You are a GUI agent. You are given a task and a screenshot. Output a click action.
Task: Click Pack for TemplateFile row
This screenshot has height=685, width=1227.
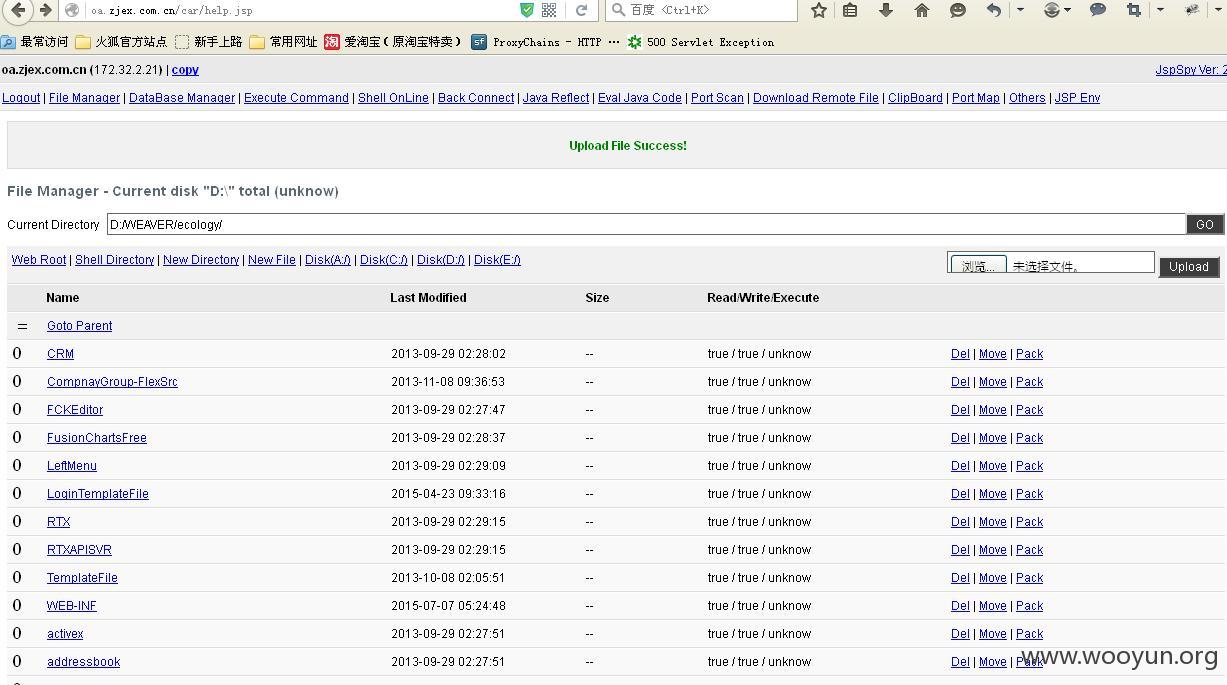[x=1029, y=578]
